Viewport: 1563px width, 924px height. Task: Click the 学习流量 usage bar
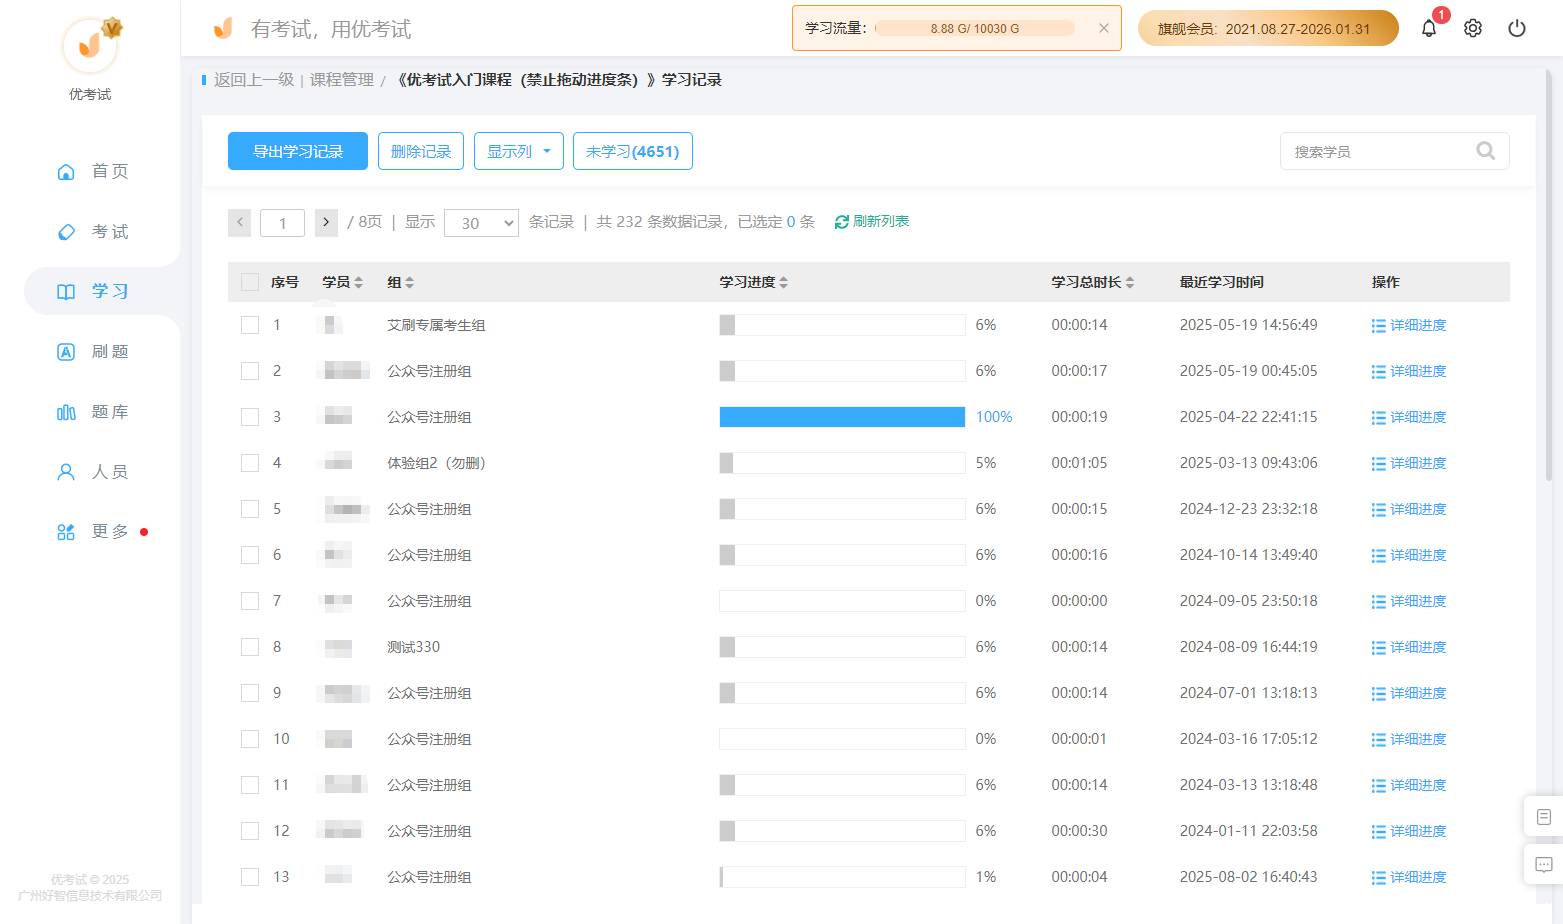[975, 28]
